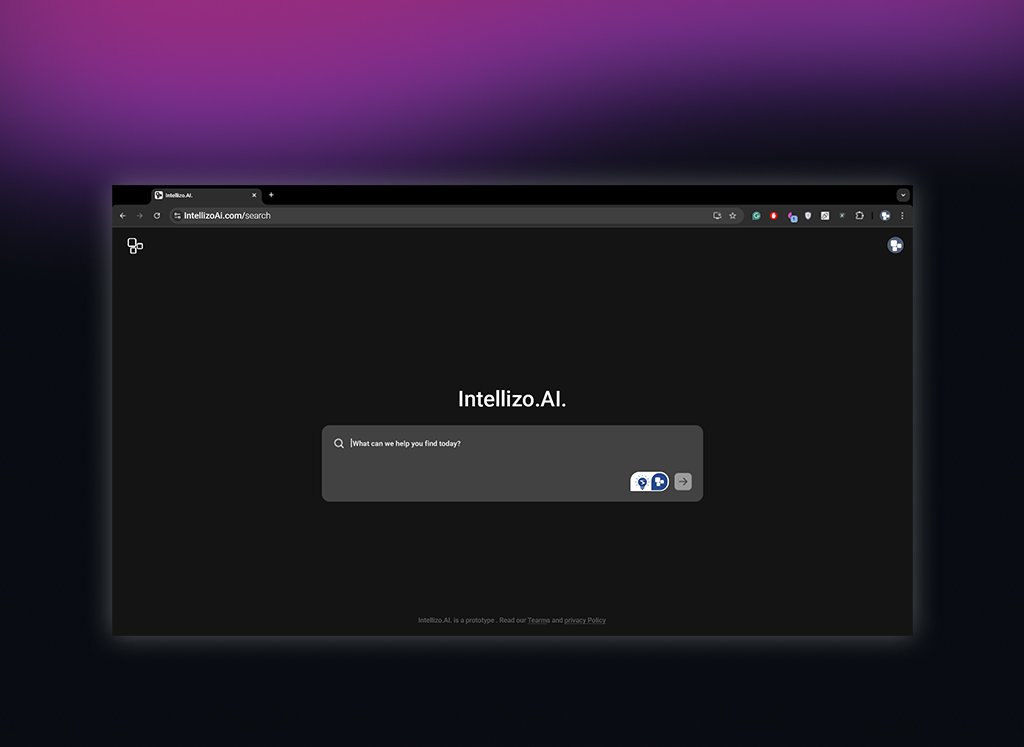Image resolution: width=1024 pixels, height=747 pixels.
Task: Open the Extensions puzzle piece menu
Action: click(859, 216)
